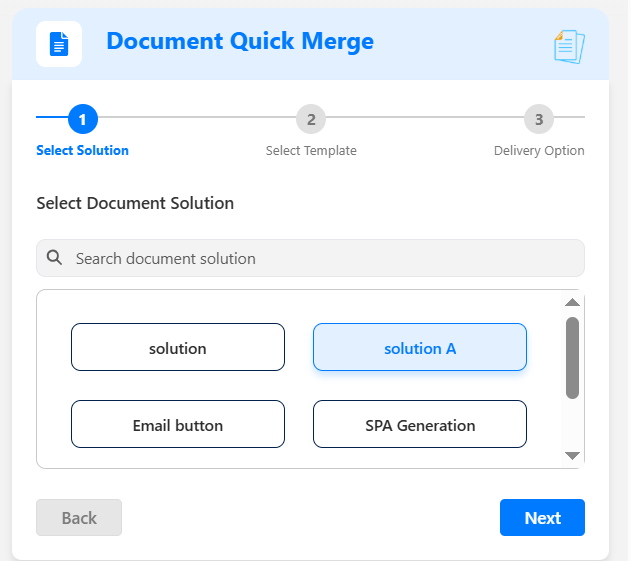The width and height of the screenshot is (631, 561).
Task: Click the Delivery Option step label
Action: [x=539, y=151]
